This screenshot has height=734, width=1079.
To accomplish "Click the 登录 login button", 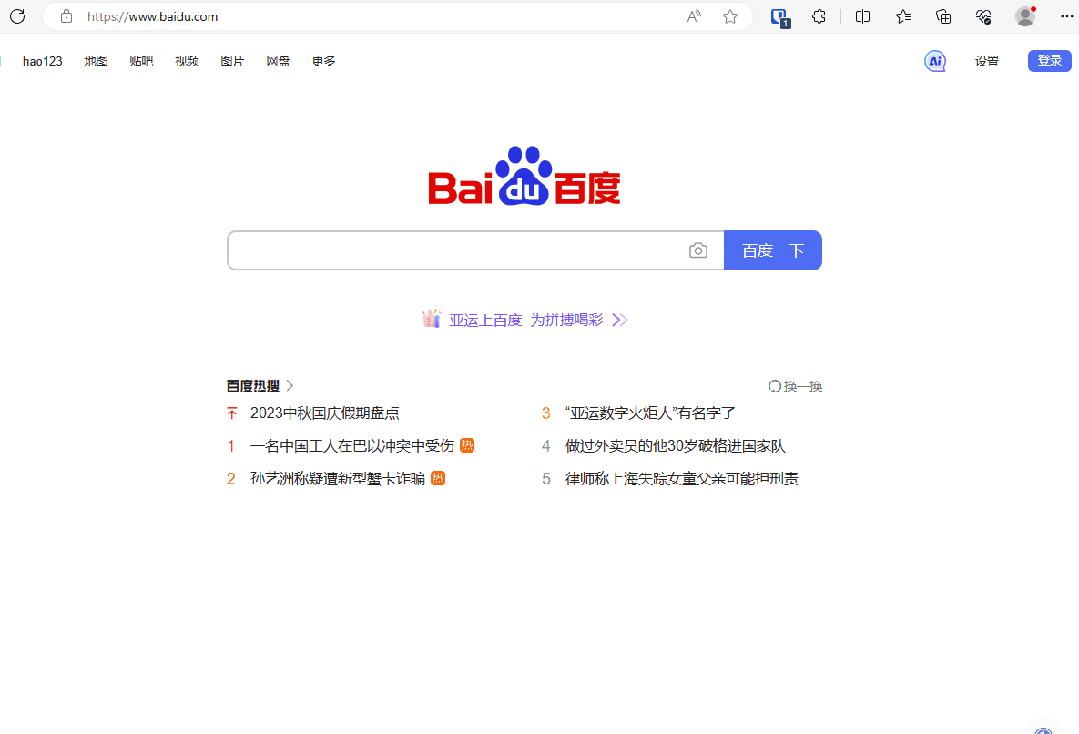I will pyautogui.click(x=1049, y=61).
